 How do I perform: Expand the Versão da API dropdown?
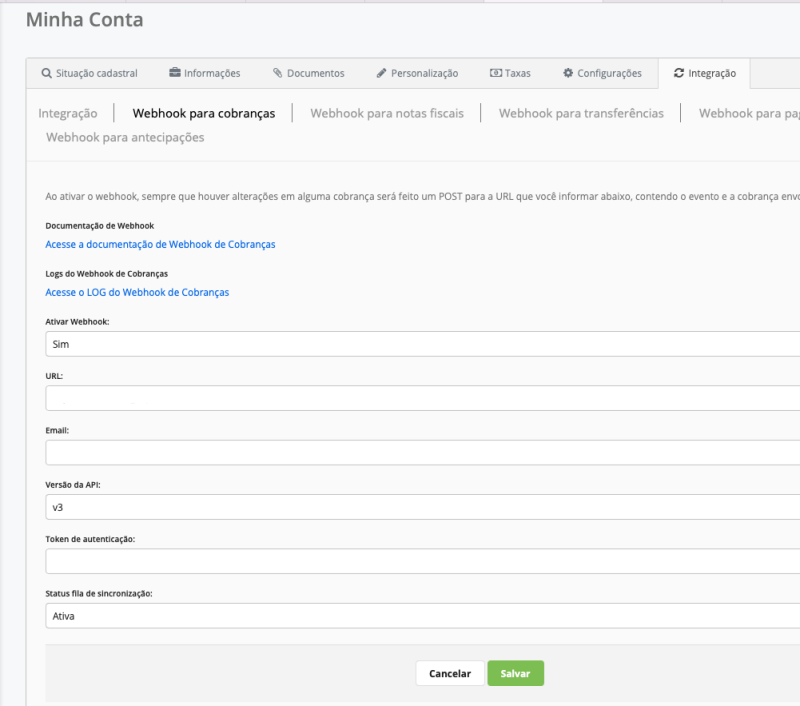pyautogui.click(x=422, y=507)
